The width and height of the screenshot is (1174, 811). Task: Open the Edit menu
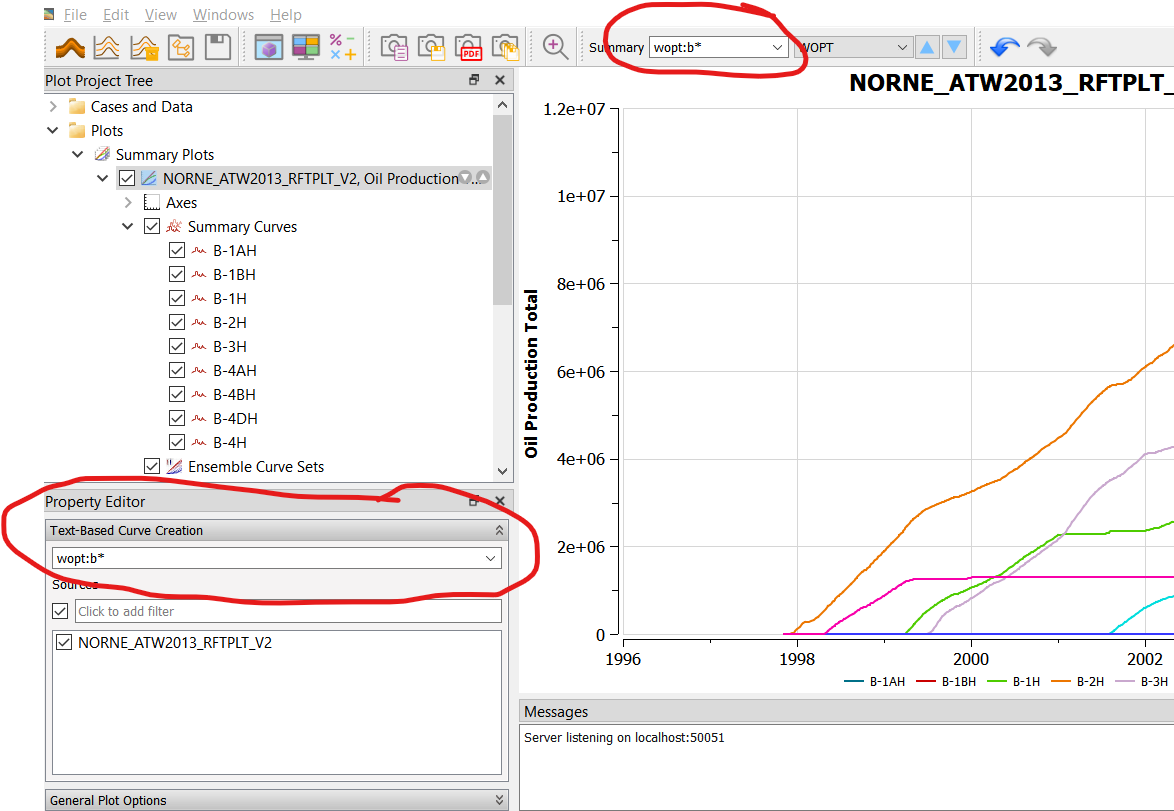pyautogui.click(x=115, y=14)
